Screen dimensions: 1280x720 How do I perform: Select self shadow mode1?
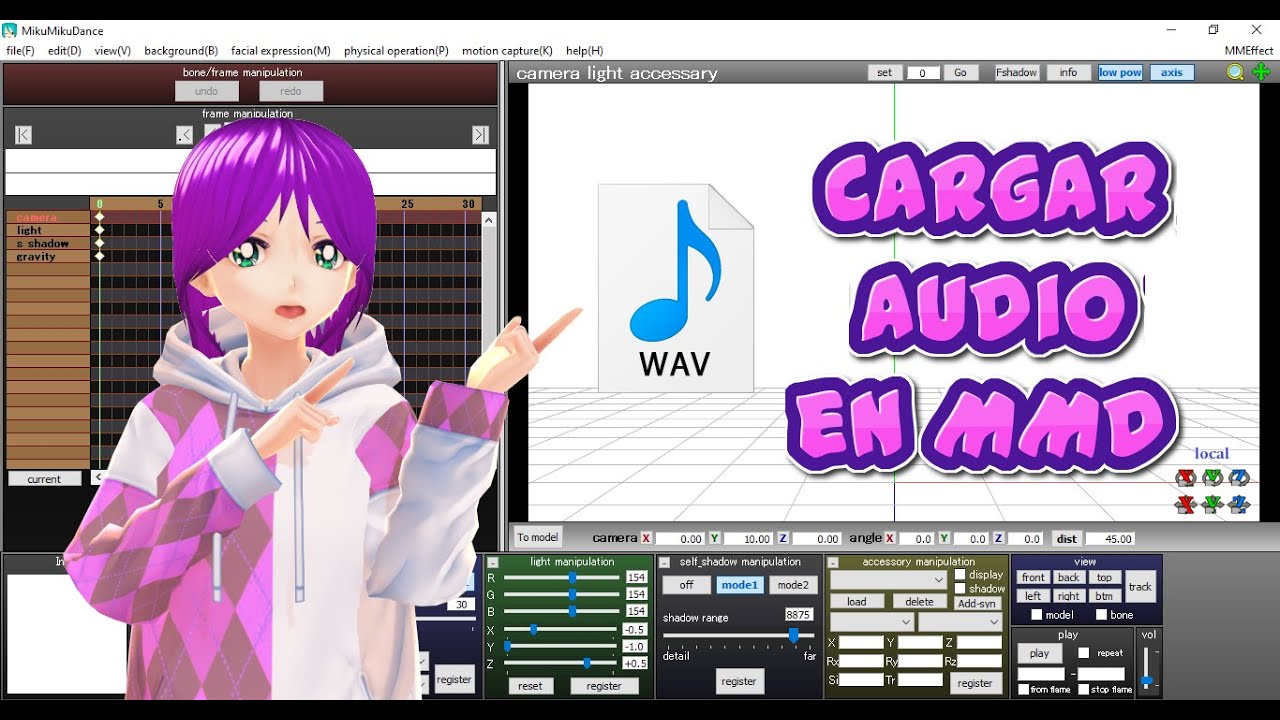740,585
